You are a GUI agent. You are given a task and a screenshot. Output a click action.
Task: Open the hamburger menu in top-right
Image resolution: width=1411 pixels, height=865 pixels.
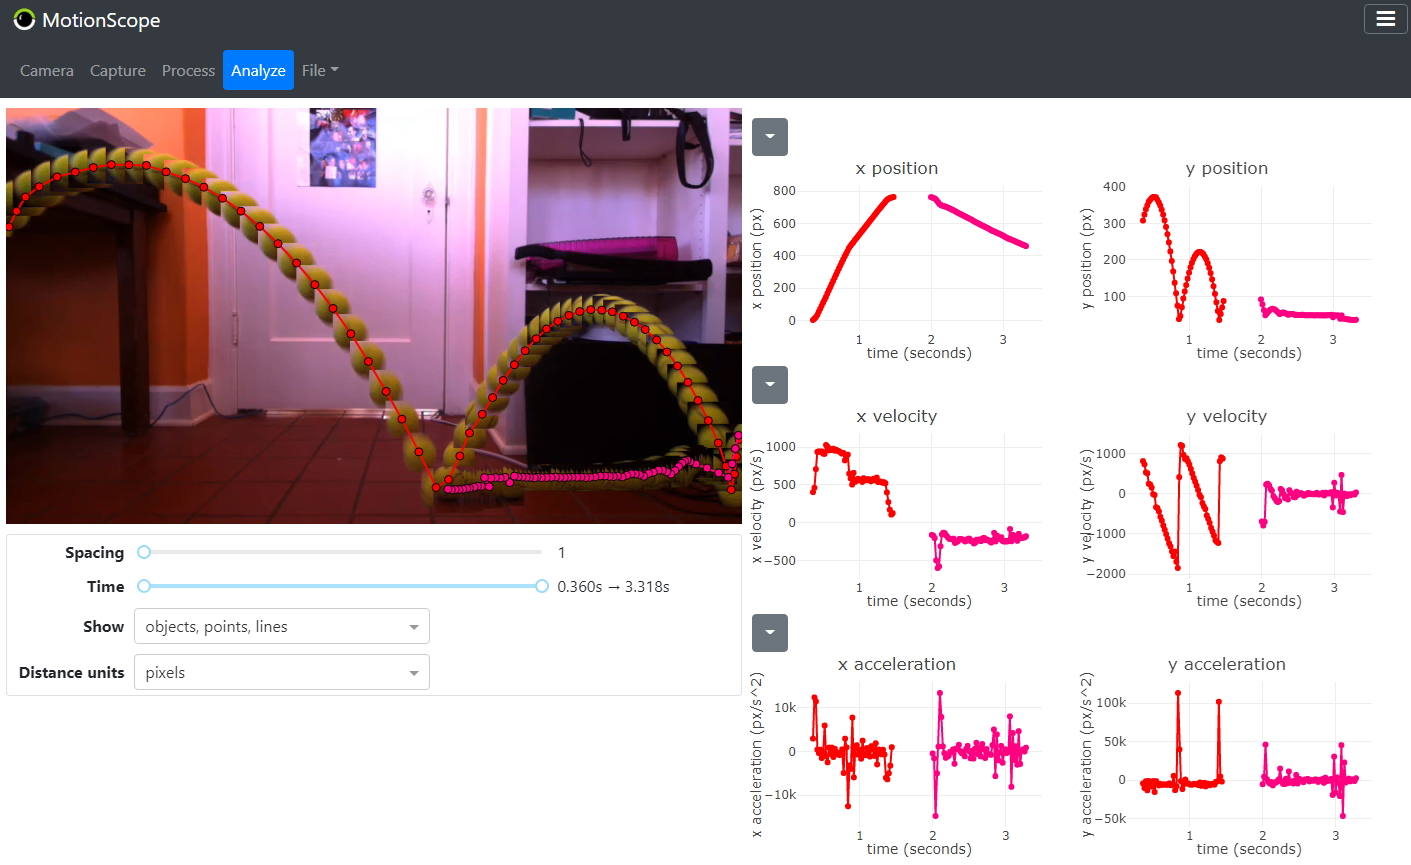[1385, 19]
